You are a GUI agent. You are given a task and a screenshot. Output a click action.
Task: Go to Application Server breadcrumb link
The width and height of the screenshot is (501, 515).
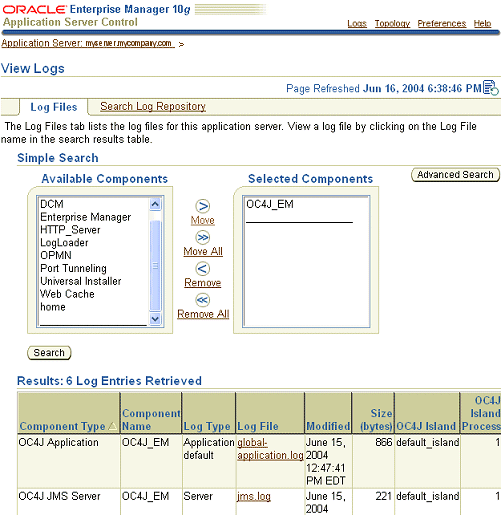coord(88,43)
